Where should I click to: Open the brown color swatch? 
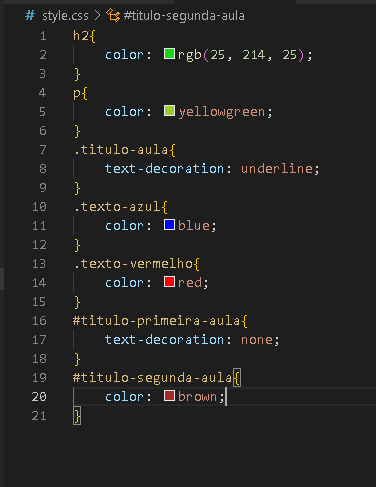click(169, 396)
